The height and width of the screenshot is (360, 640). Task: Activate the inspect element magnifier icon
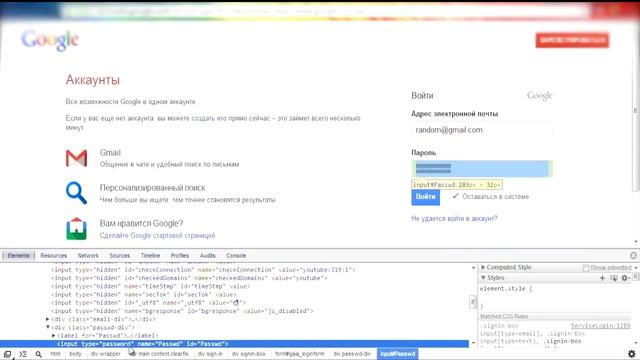pyautogui.click(x=38, y=354)
